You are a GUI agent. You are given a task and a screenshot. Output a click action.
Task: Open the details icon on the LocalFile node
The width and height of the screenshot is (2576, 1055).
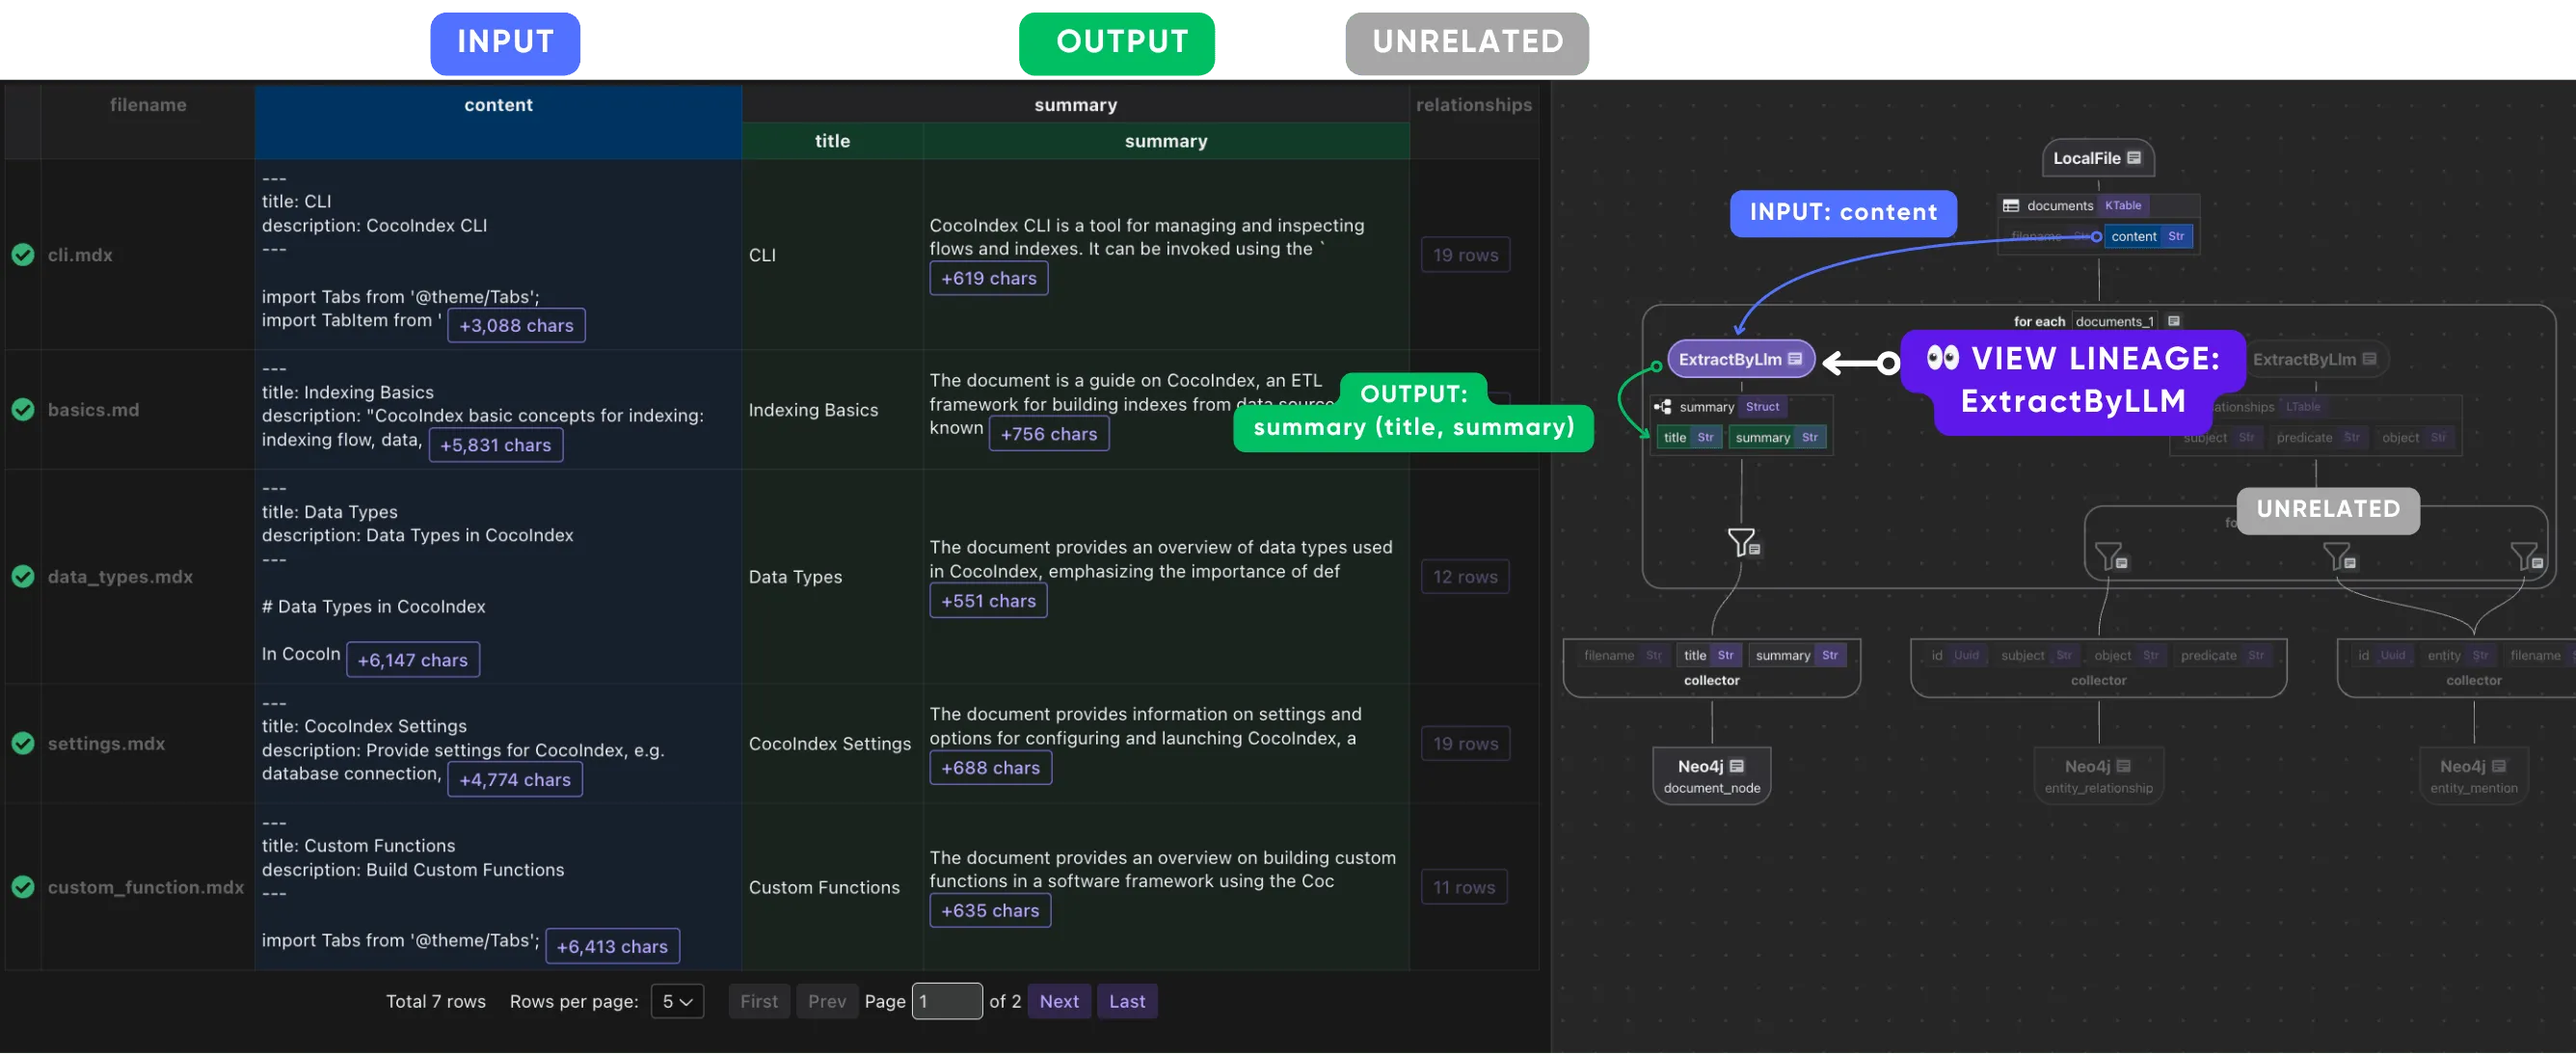point(2134,158)
